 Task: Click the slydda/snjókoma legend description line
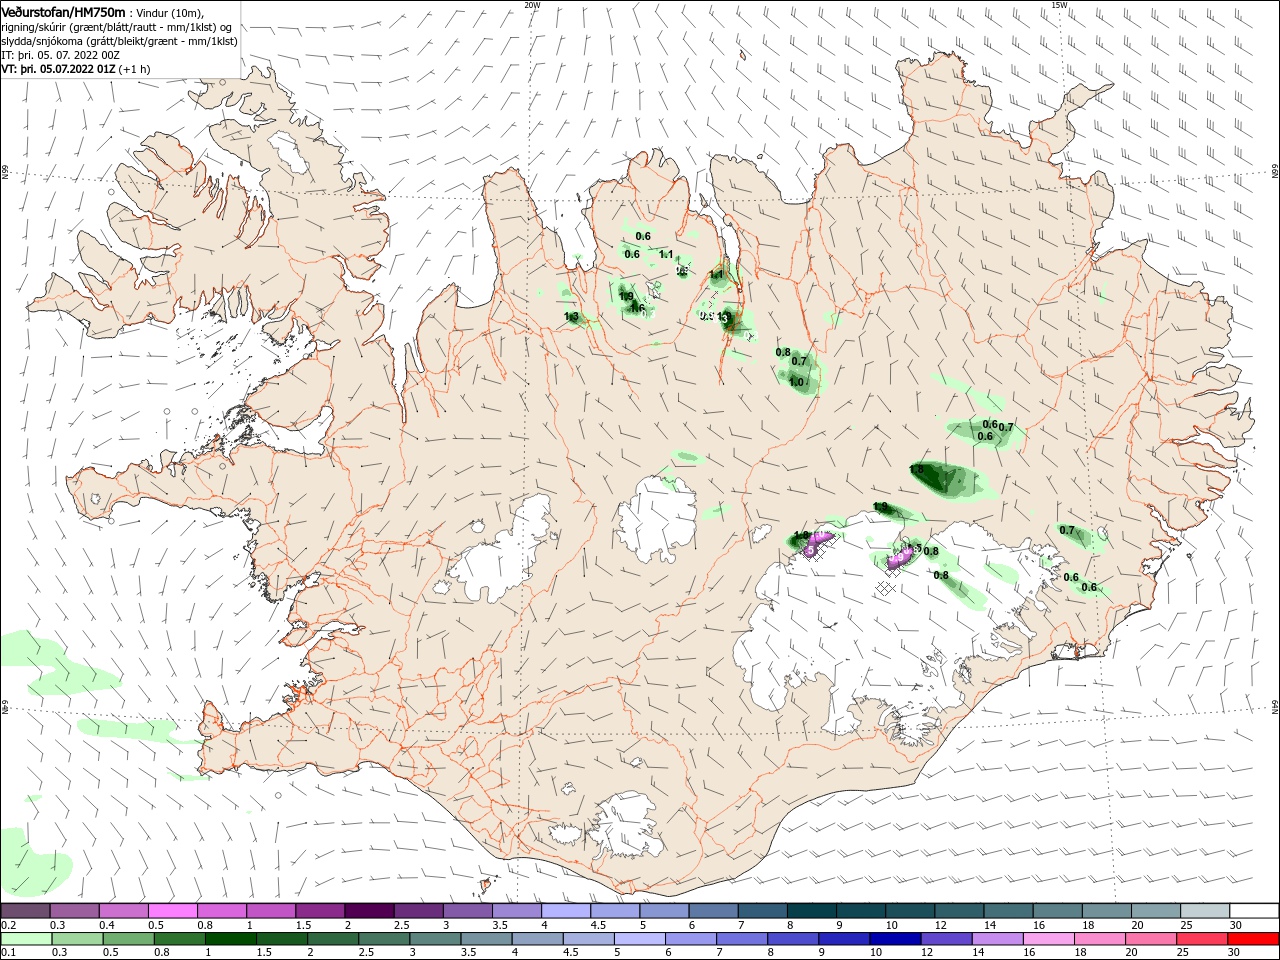pyautogui.click(x=119, y=41)
